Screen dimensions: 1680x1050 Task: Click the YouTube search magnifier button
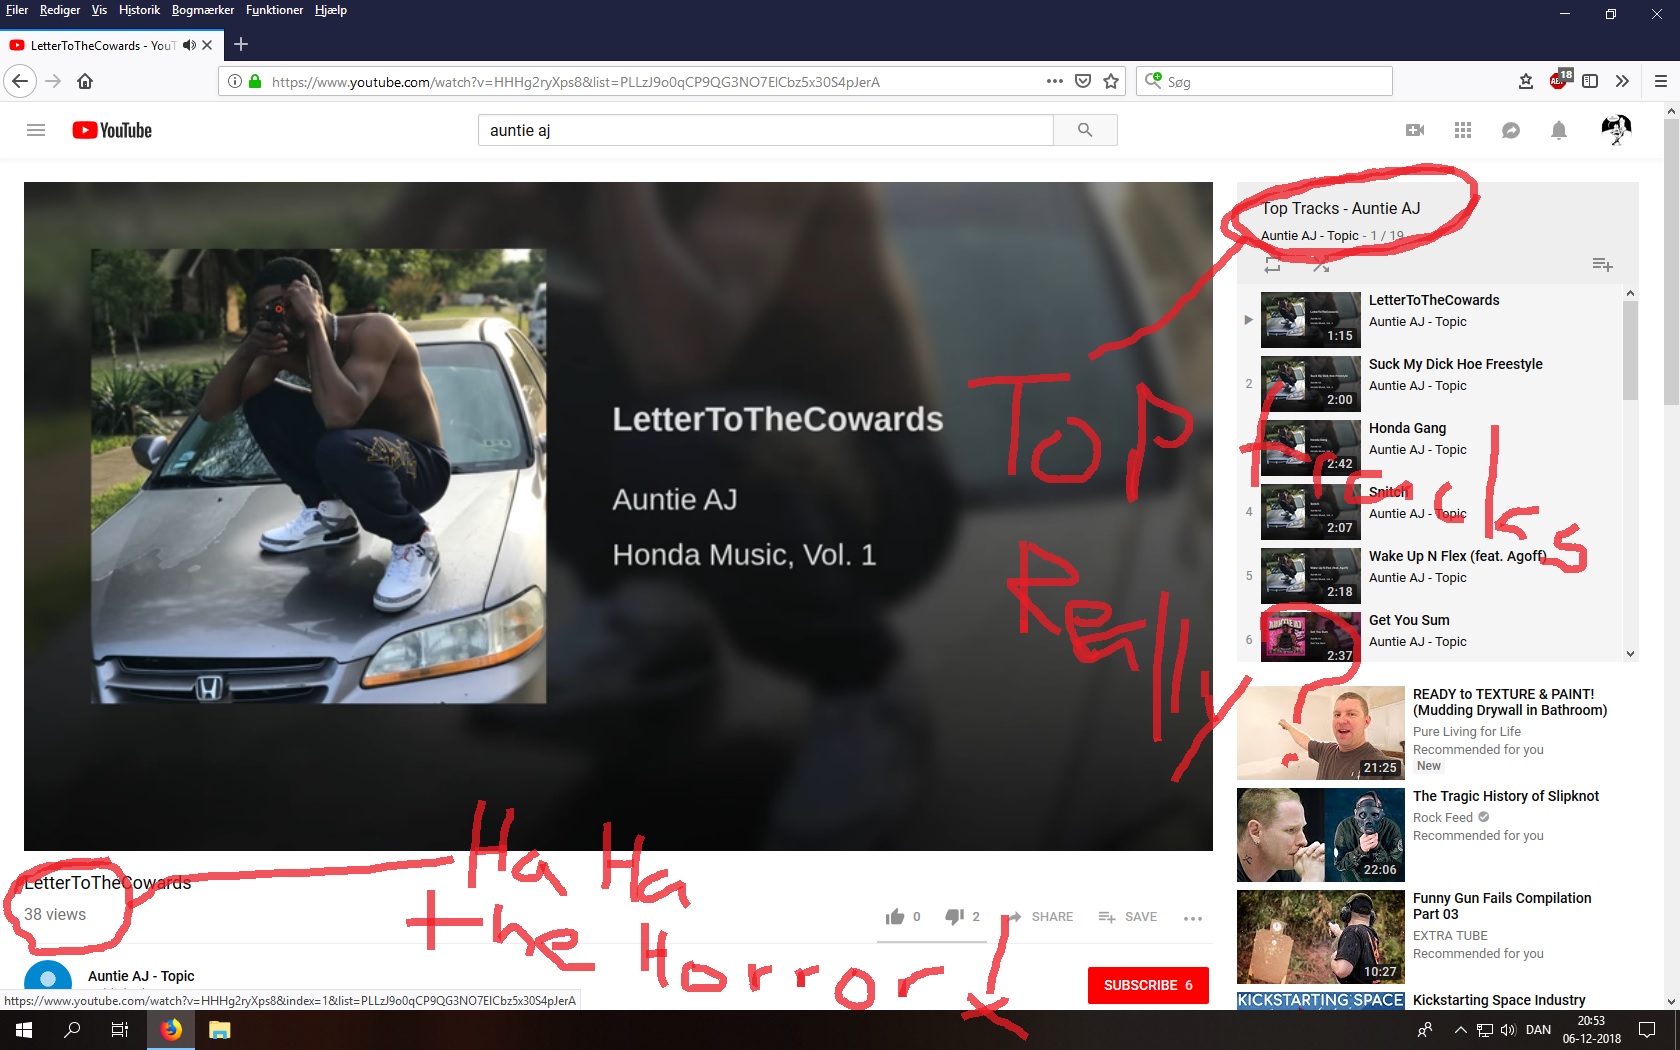pyautogui.click(x=1085, y=130)
